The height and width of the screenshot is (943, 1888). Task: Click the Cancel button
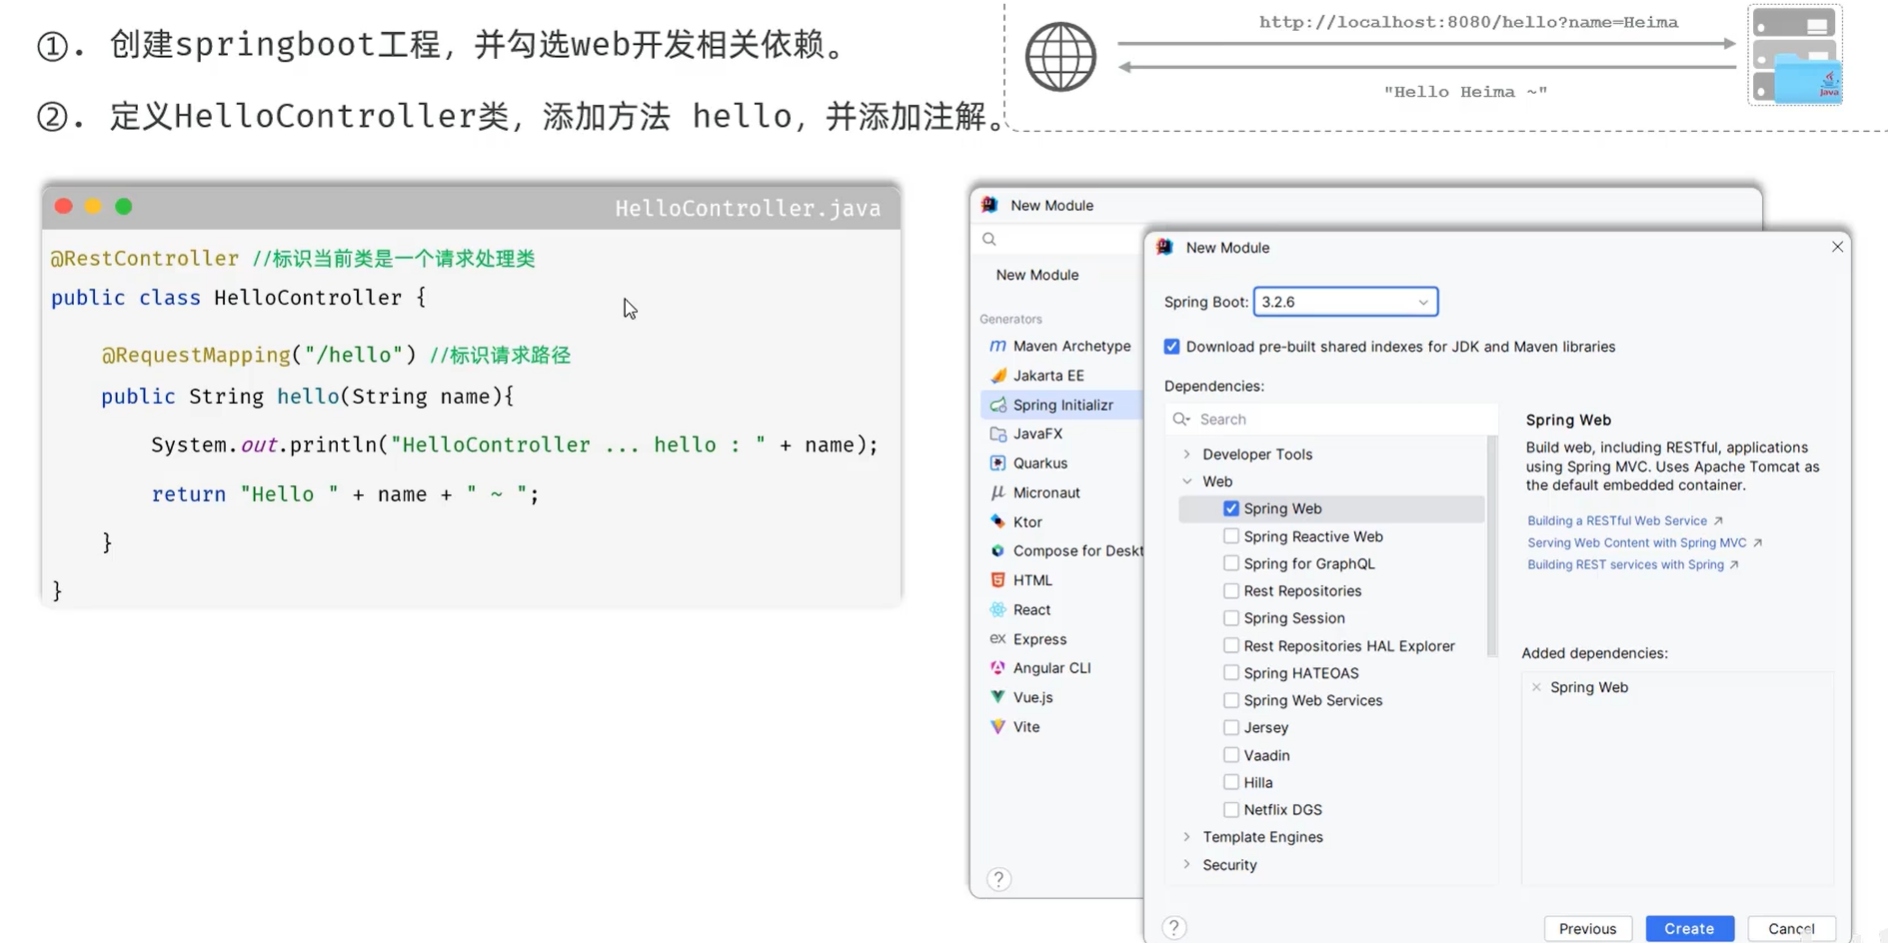click(1791, 929)
